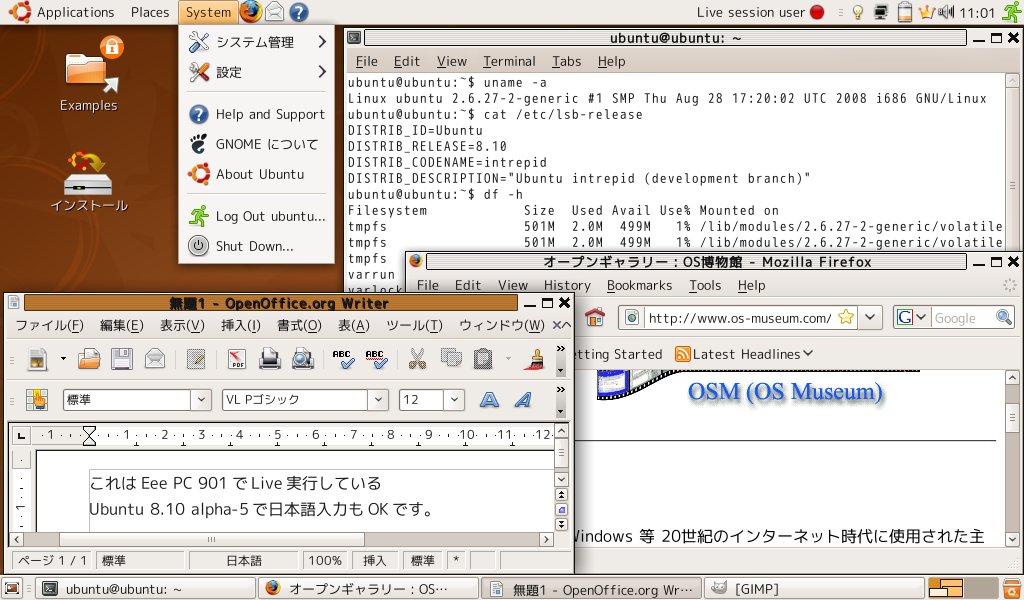
Task: Toggle 挿入 insert mode in status bar
Action: coord(374,560)
